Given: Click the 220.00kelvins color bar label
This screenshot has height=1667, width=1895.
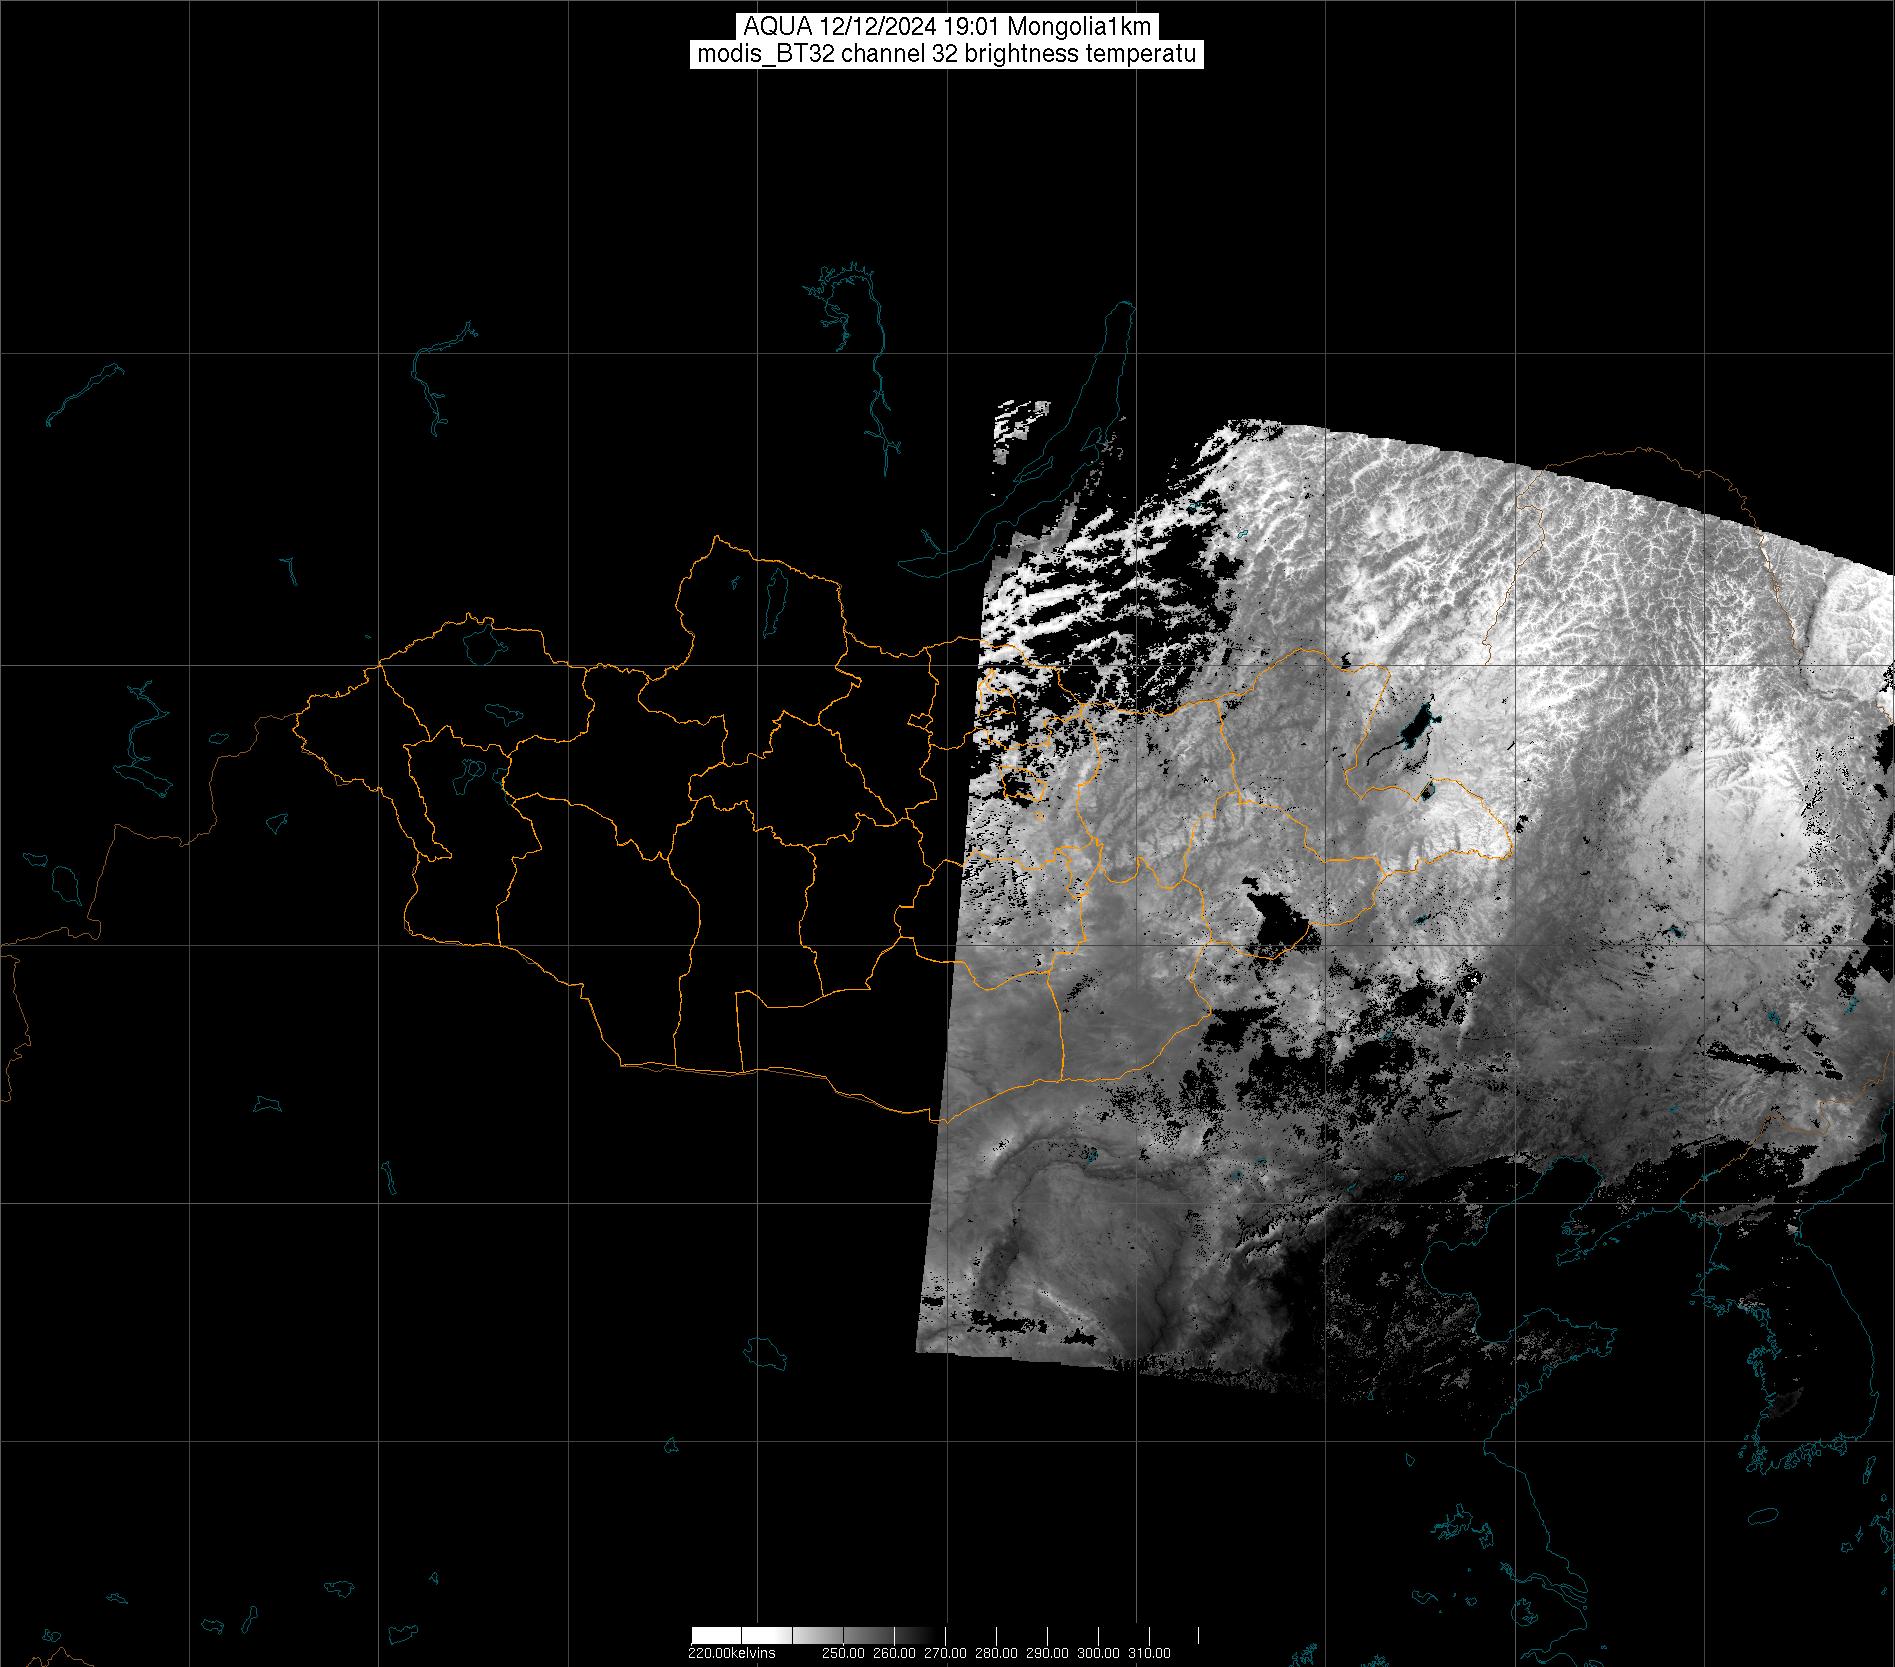Looking at the screenshot, I should 731,1653.
